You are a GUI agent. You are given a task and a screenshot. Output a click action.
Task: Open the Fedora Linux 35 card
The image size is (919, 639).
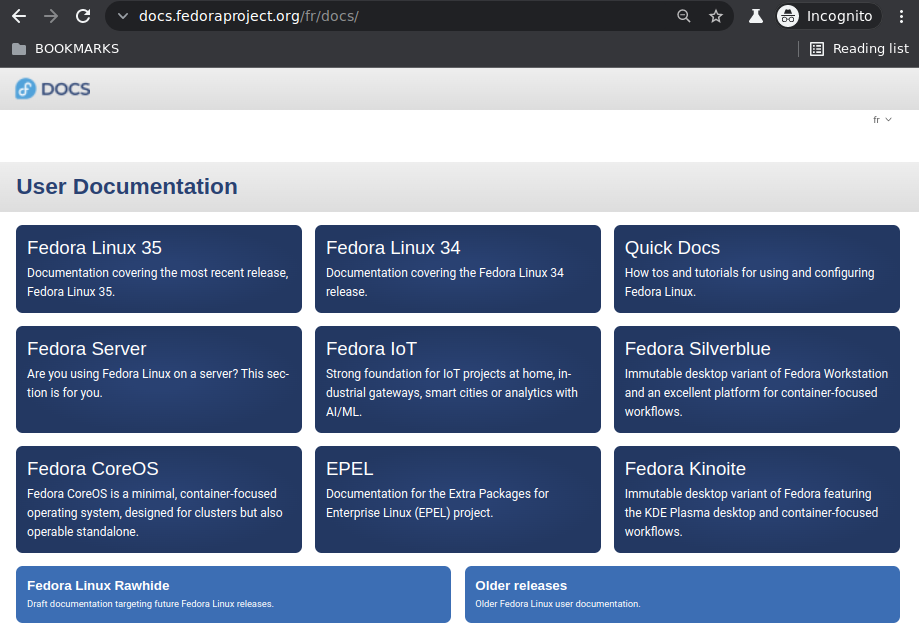tap(159, 269)
